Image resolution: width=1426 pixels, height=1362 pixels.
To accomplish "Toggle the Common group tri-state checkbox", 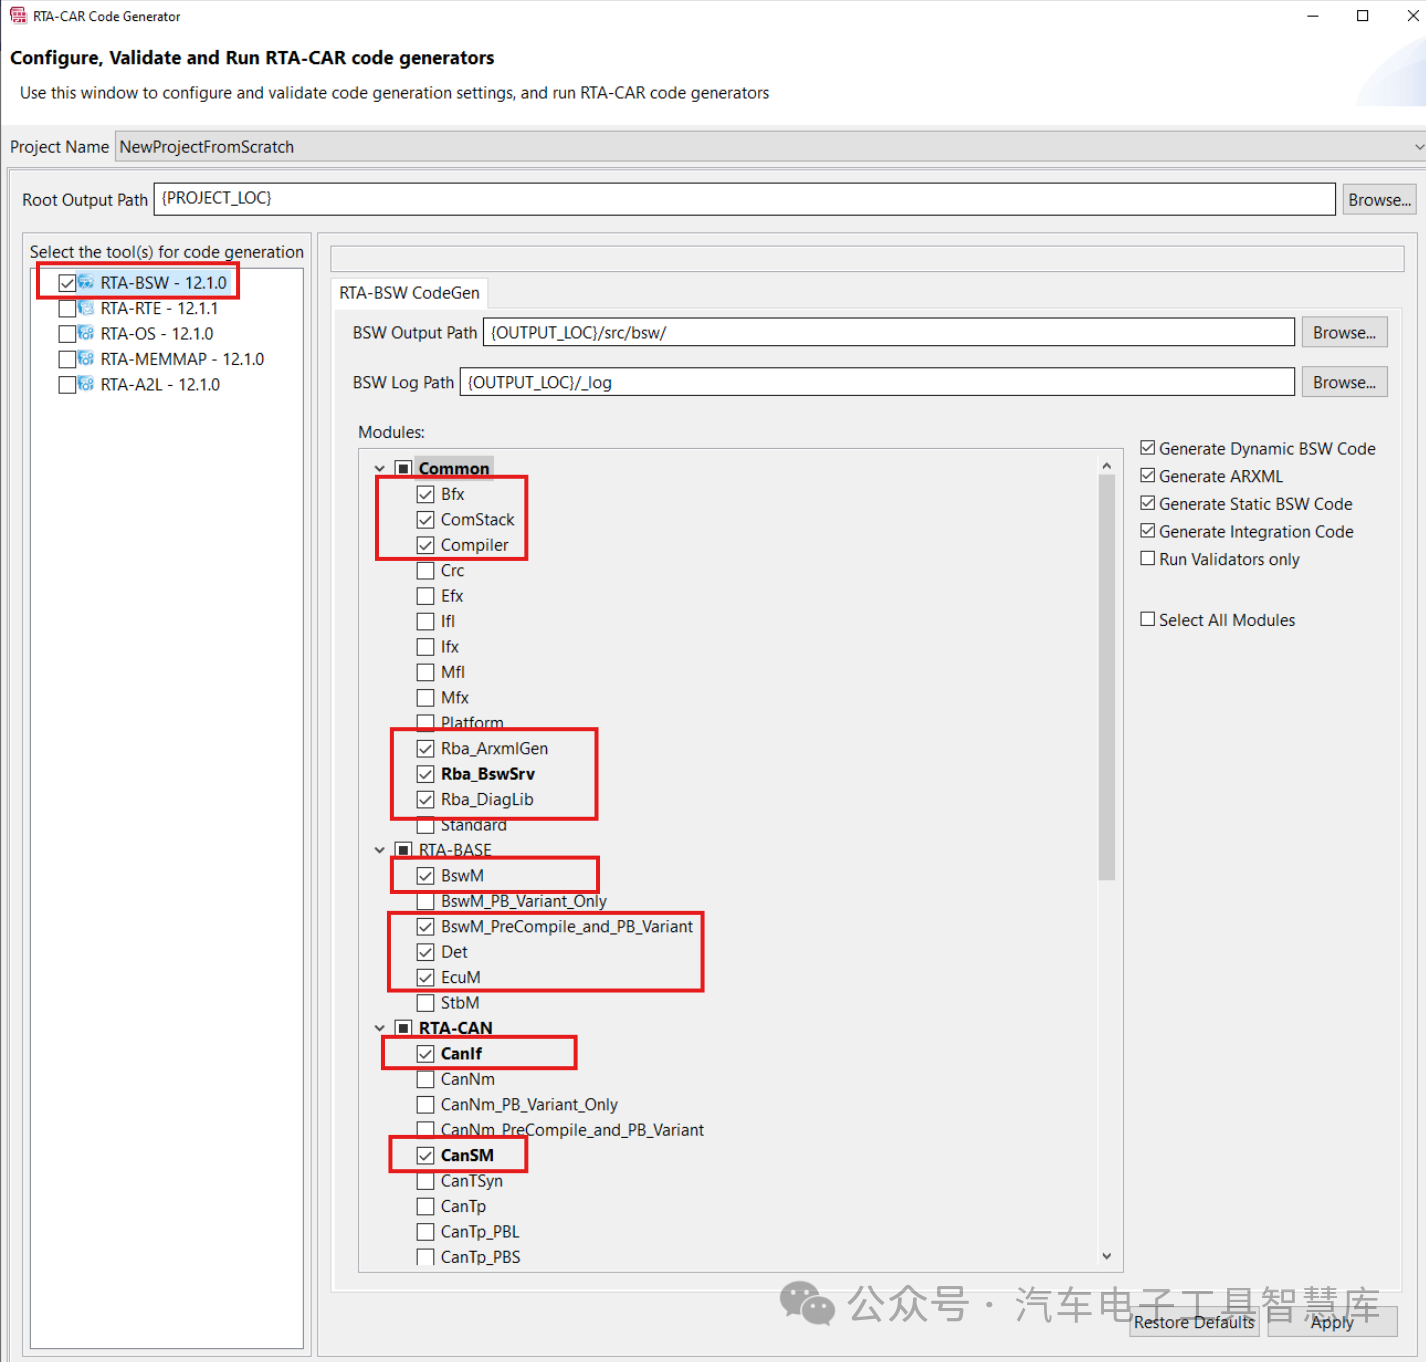I will 403,469.
